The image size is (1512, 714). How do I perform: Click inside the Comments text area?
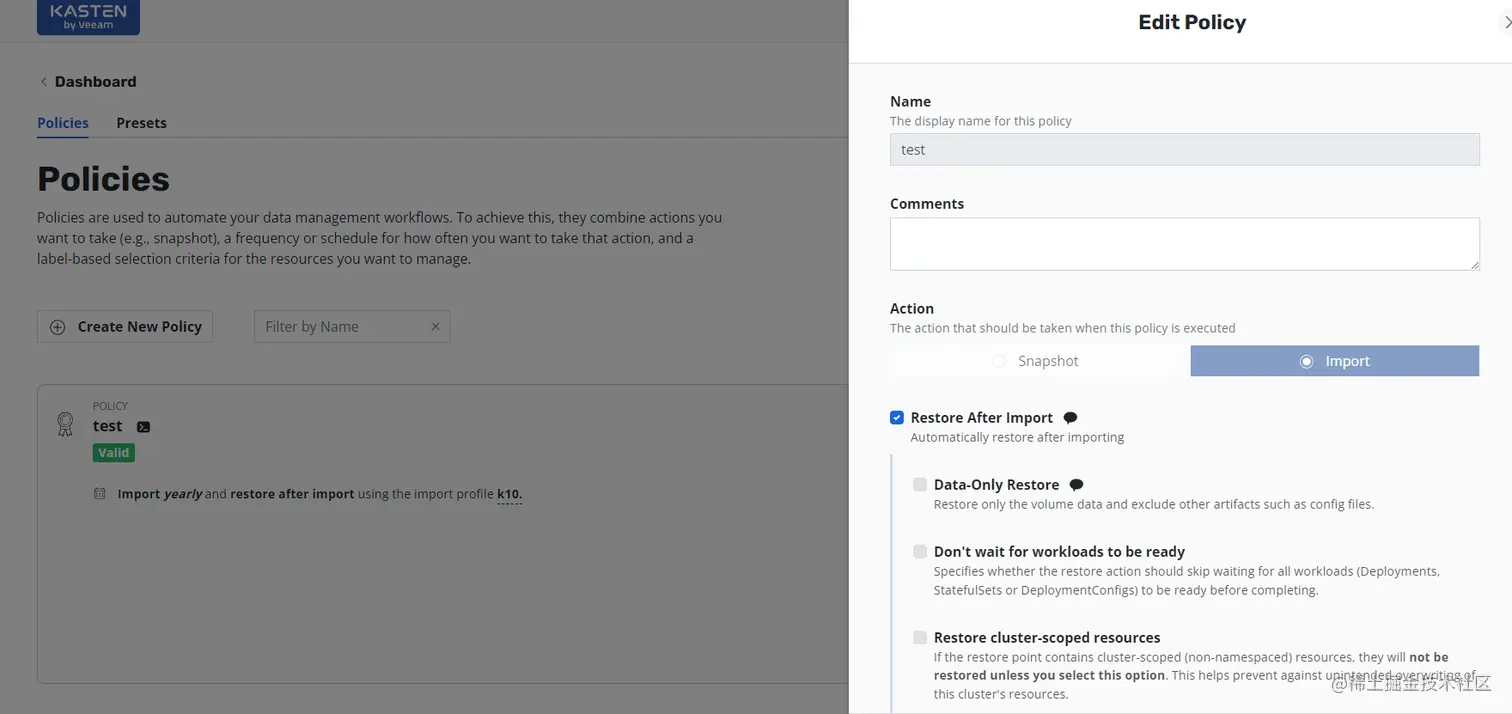point(1185,244)
